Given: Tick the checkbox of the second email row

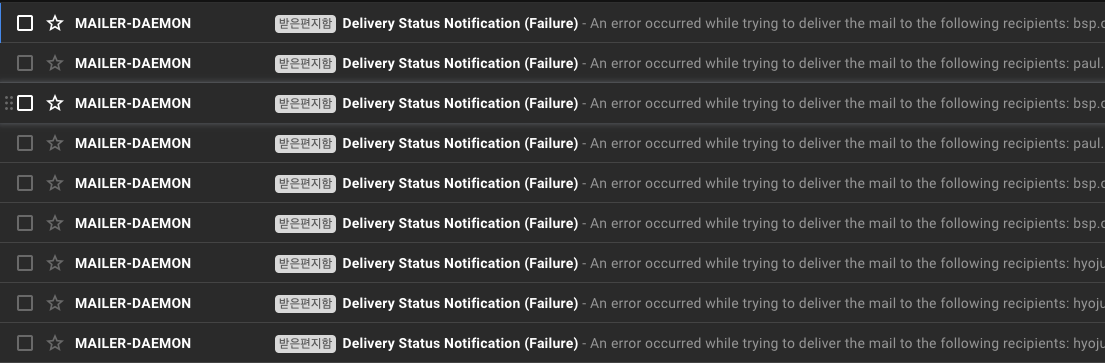Looking at the screenshot, I should (x=25, y=63).
